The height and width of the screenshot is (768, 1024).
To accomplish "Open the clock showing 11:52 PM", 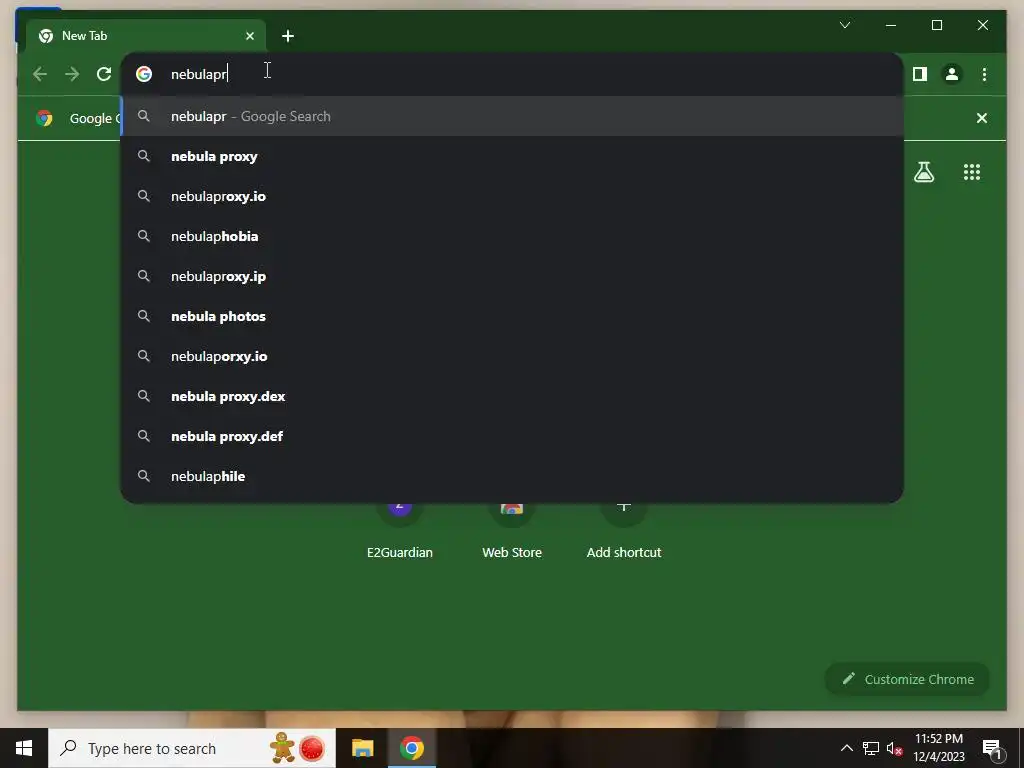I will coord(938,748).
